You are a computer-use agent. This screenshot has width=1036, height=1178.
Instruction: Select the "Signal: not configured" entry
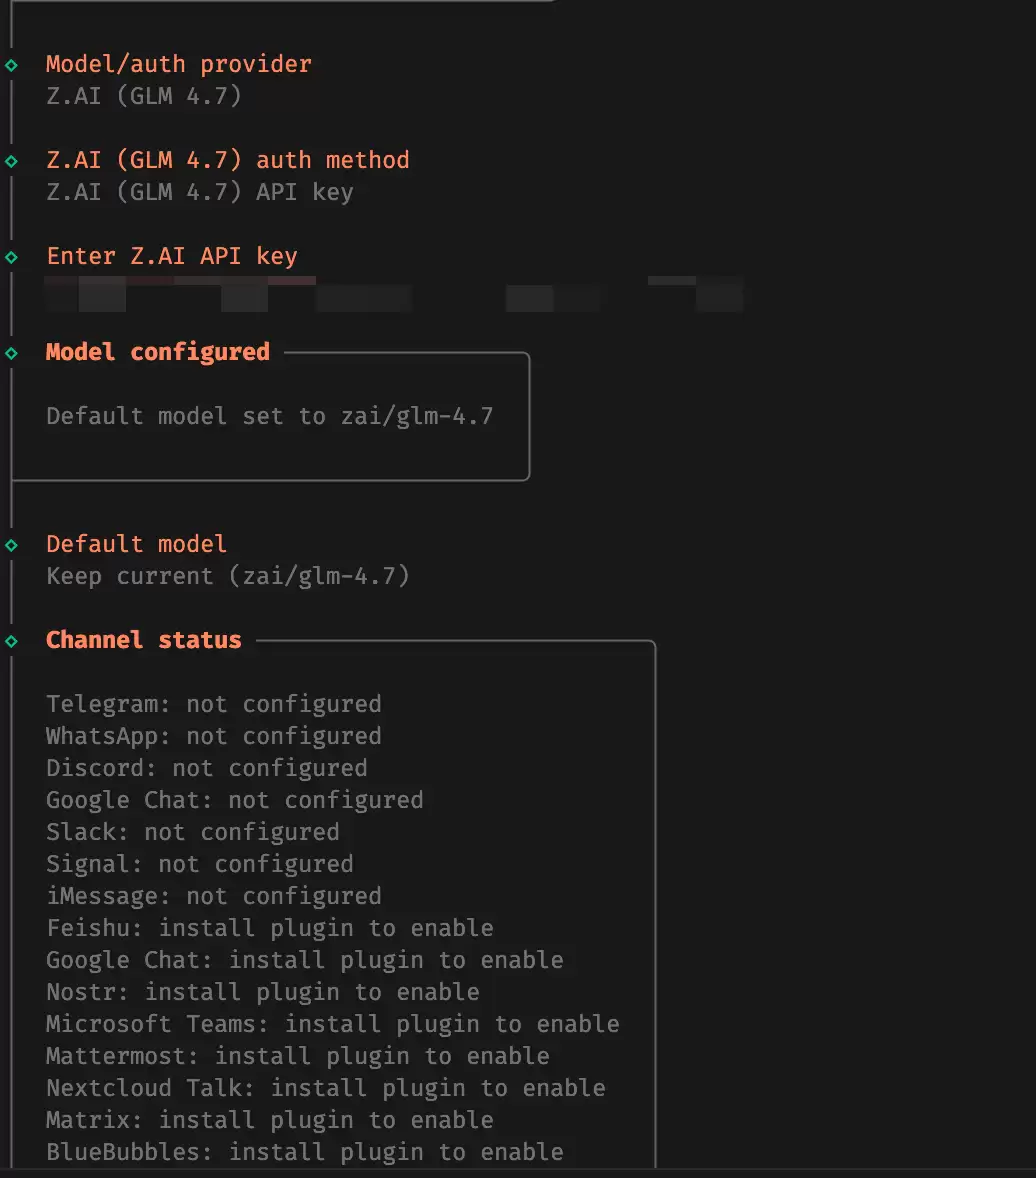tap(200, 864)
